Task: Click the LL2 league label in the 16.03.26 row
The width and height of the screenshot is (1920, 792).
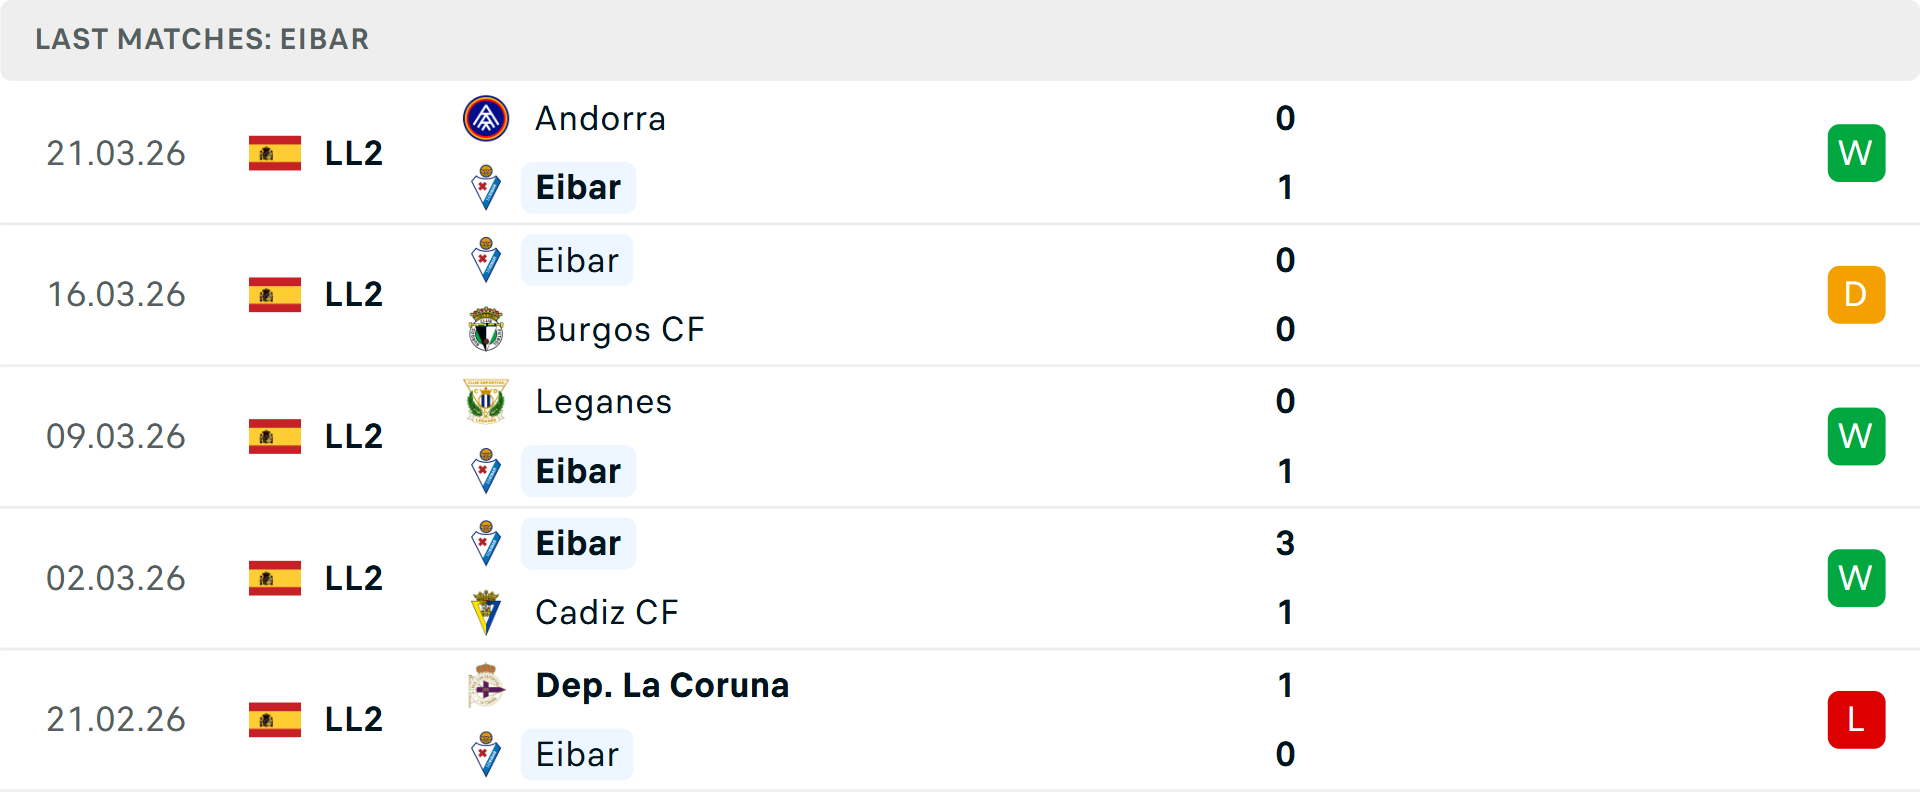Action: pos(352,294)
